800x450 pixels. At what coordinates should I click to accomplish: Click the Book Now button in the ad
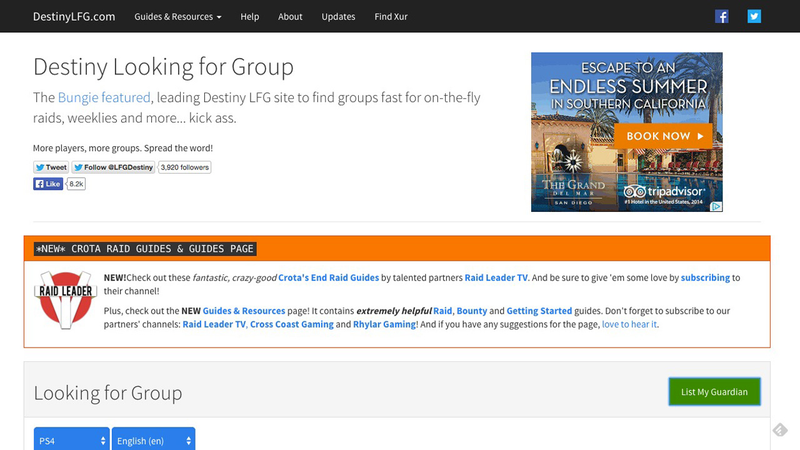pos(663,136)
